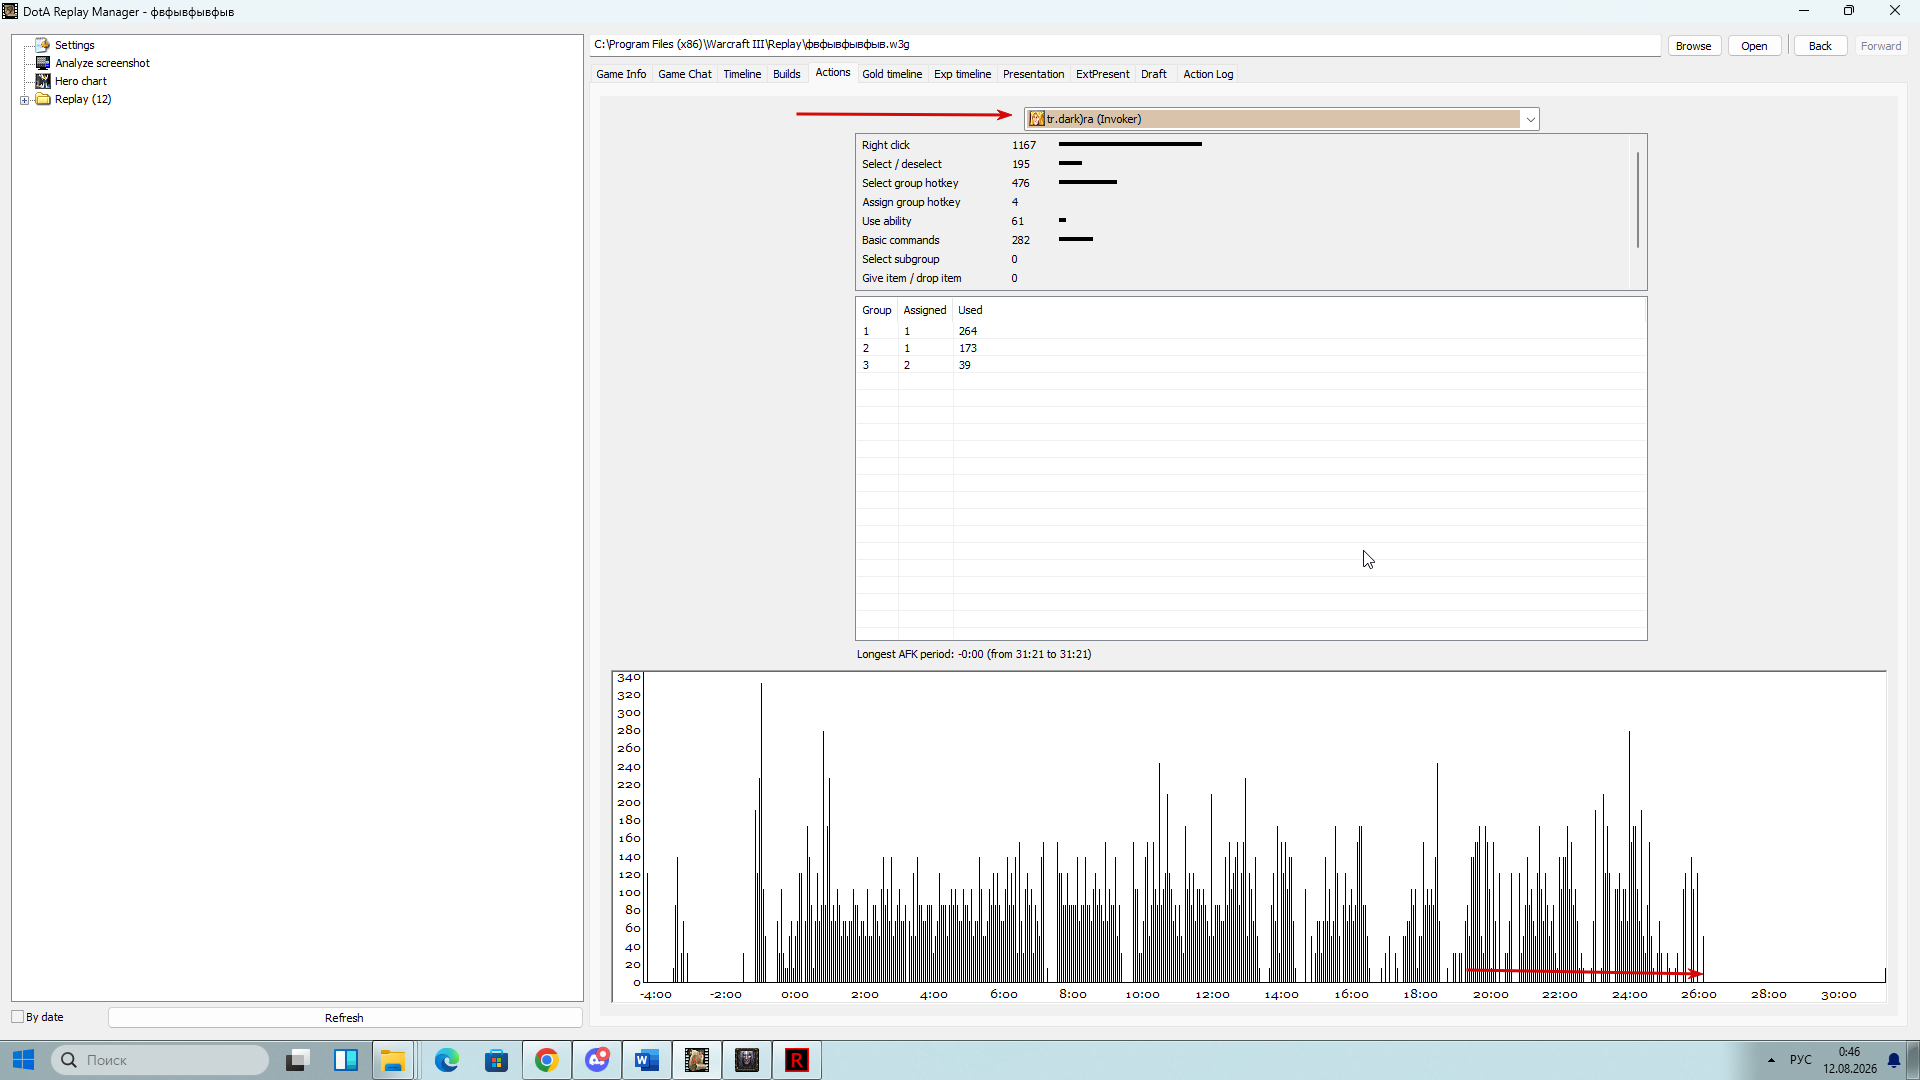Click the Group column header
1920x1080 pixels.
tap(877, 310)
